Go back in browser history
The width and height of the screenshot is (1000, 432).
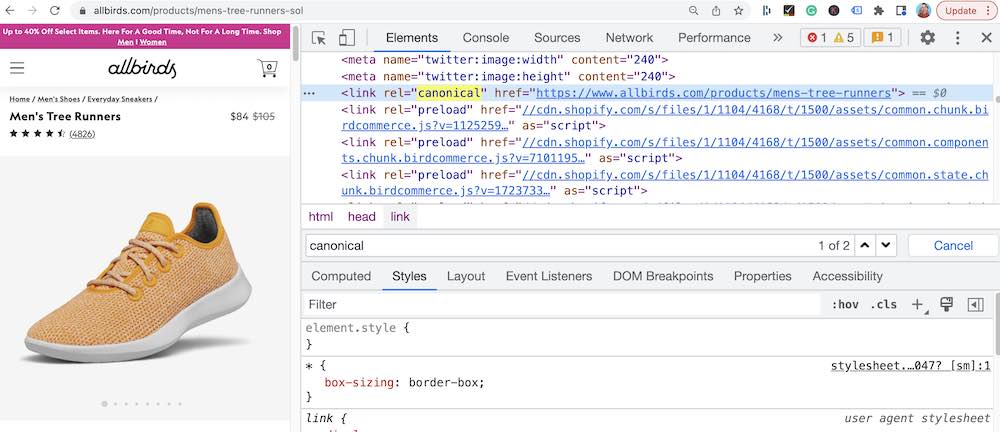pyautogui.click(x=10, y=11)
